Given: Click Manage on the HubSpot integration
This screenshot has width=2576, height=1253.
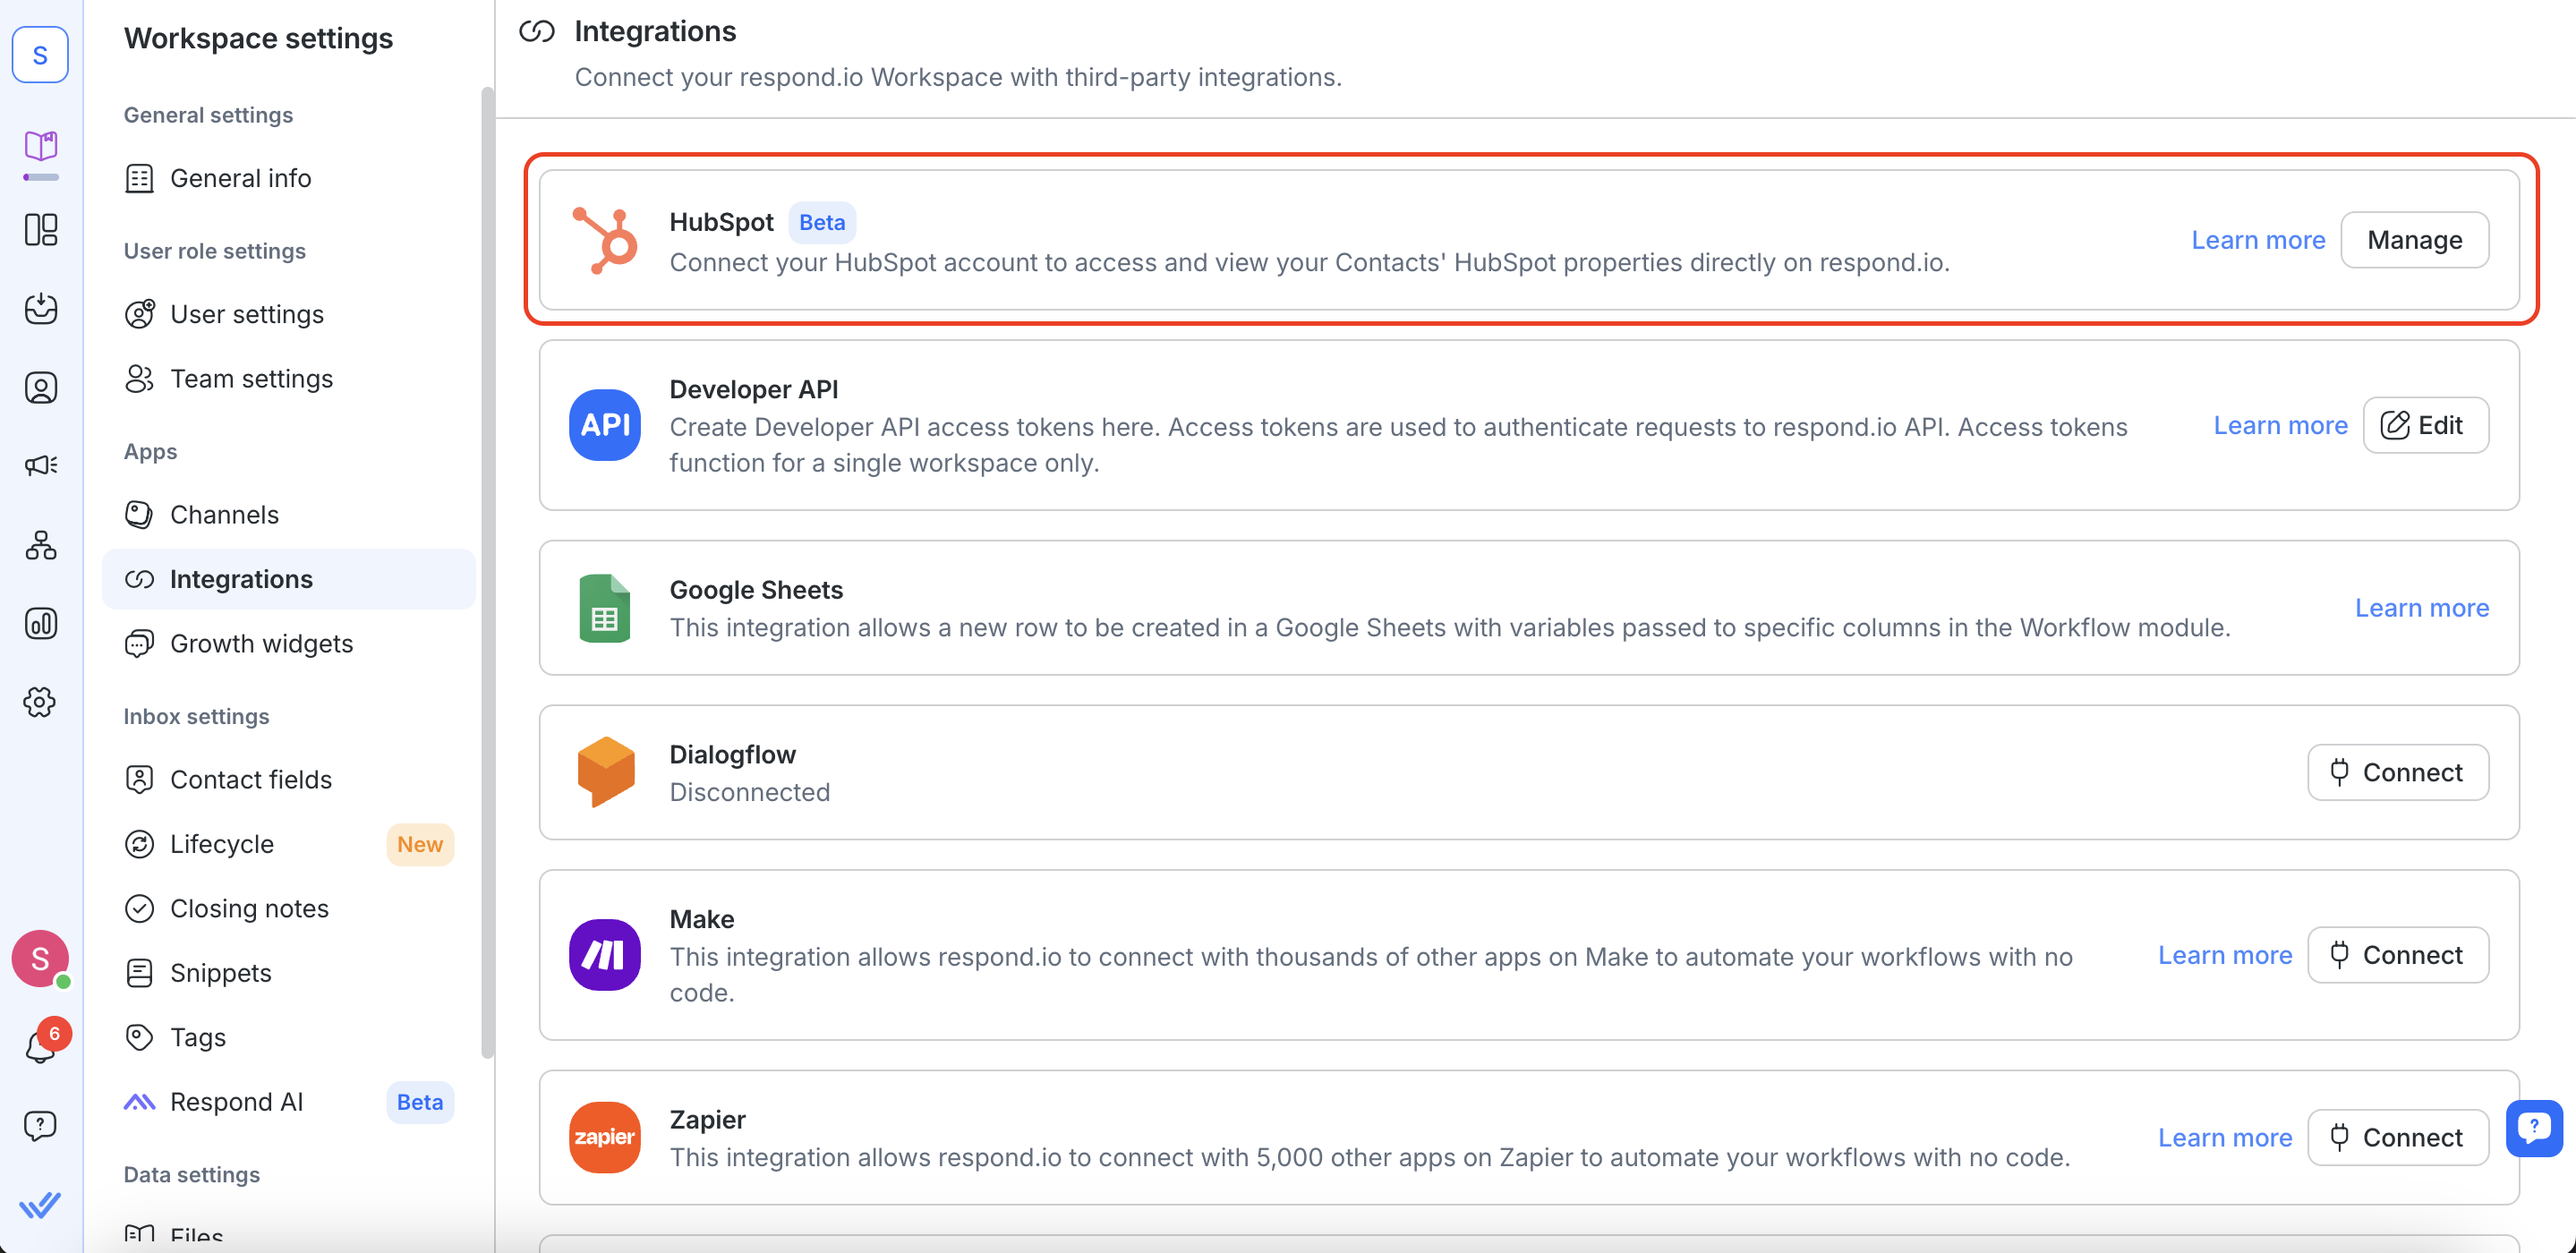Looking at the screenshot, I should tap(2414, 239).
